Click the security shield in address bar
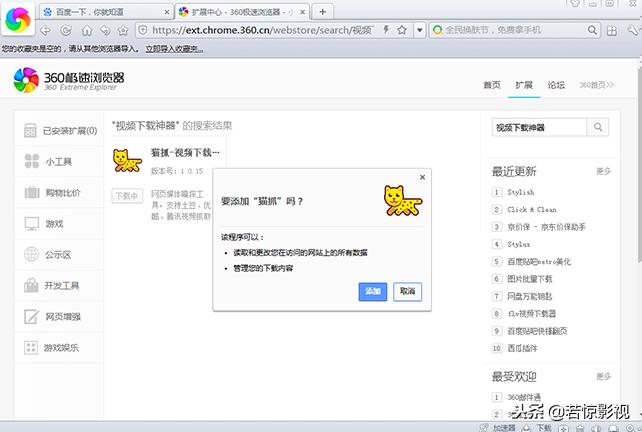The width and height of the screenshot is (642, 432). 143,30
